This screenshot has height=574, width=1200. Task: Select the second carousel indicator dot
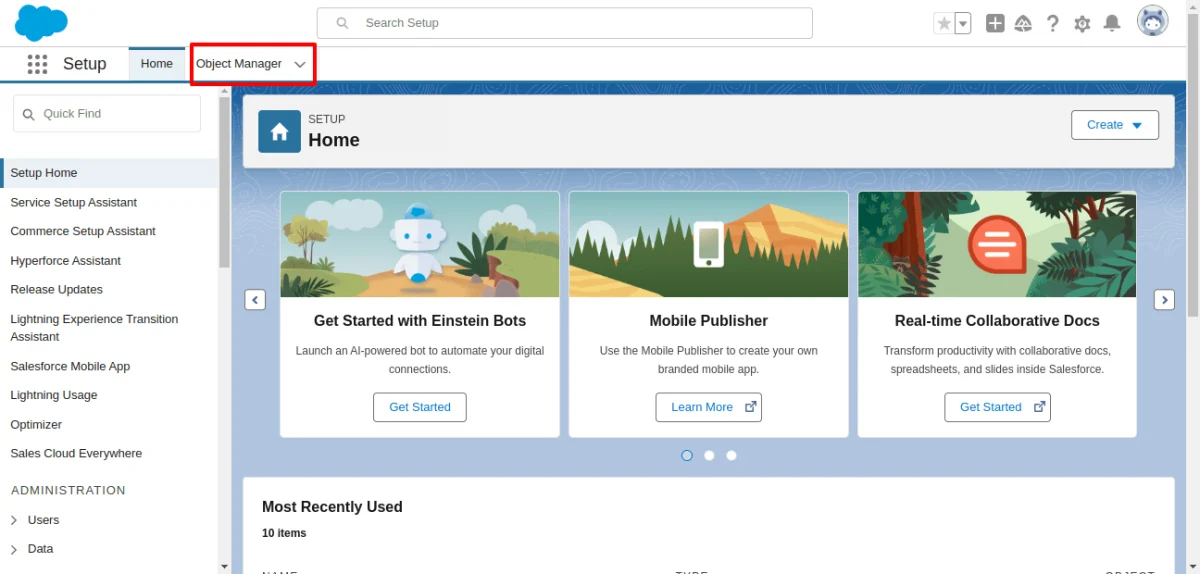pyautogui.click(x=709, y=455)
